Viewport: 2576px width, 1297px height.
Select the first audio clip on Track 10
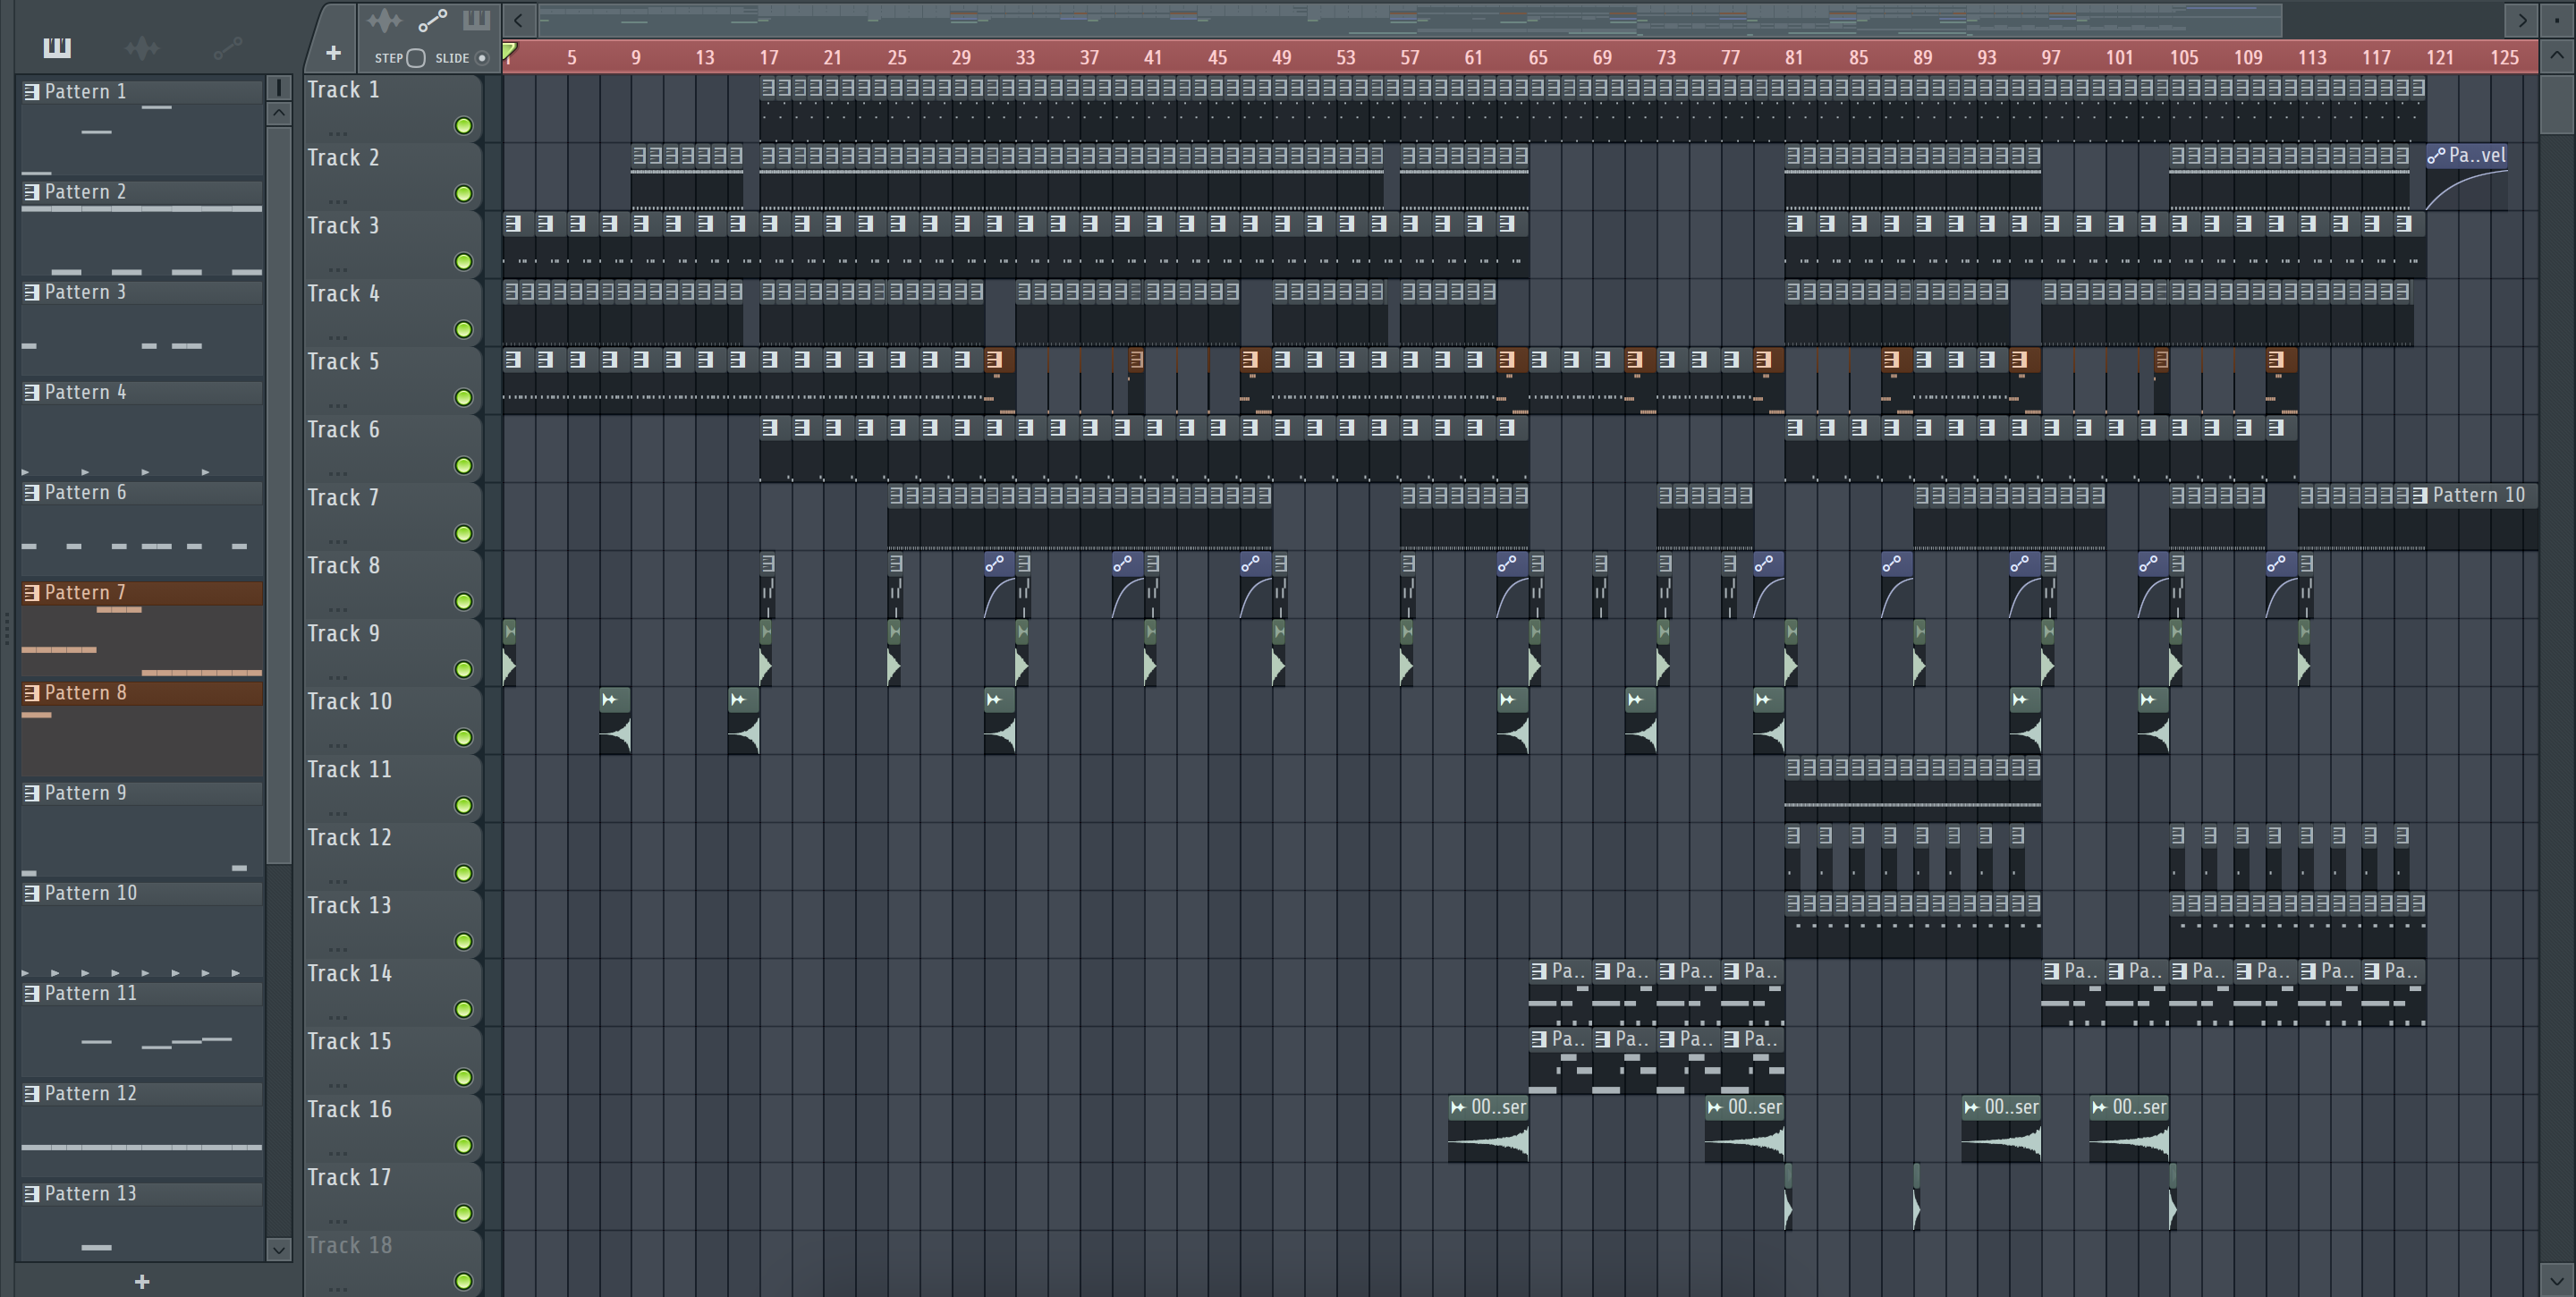point(615,720)
